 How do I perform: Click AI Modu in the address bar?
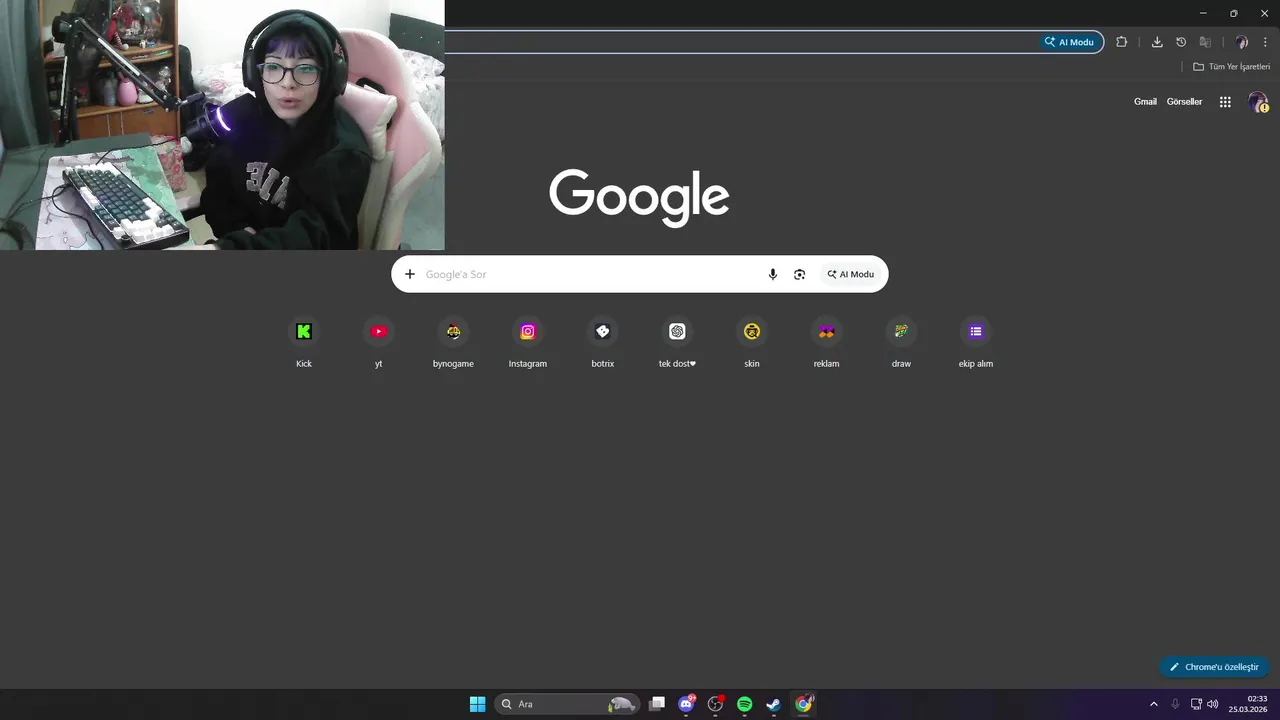click(1071, 42)
